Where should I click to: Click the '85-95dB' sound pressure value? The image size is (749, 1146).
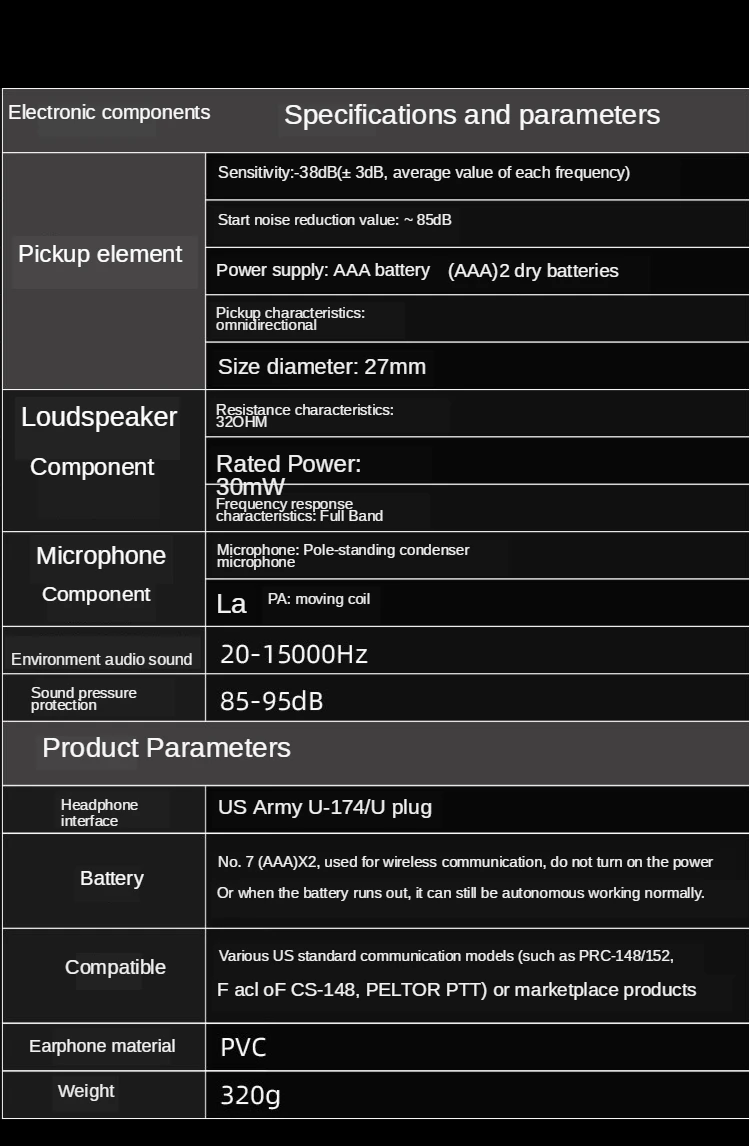[272, 701]
